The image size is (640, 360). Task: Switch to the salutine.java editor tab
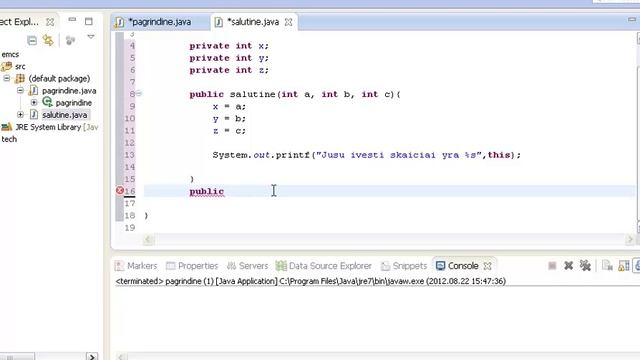tap(253, 22)
